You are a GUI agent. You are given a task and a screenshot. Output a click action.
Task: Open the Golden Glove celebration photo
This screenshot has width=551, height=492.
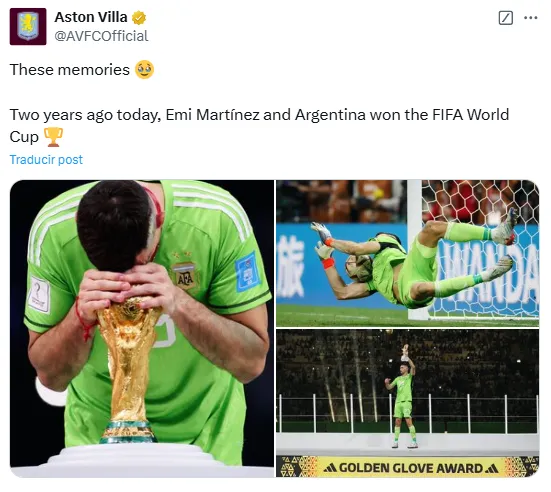pyautogui.click(x=408, y=403)
